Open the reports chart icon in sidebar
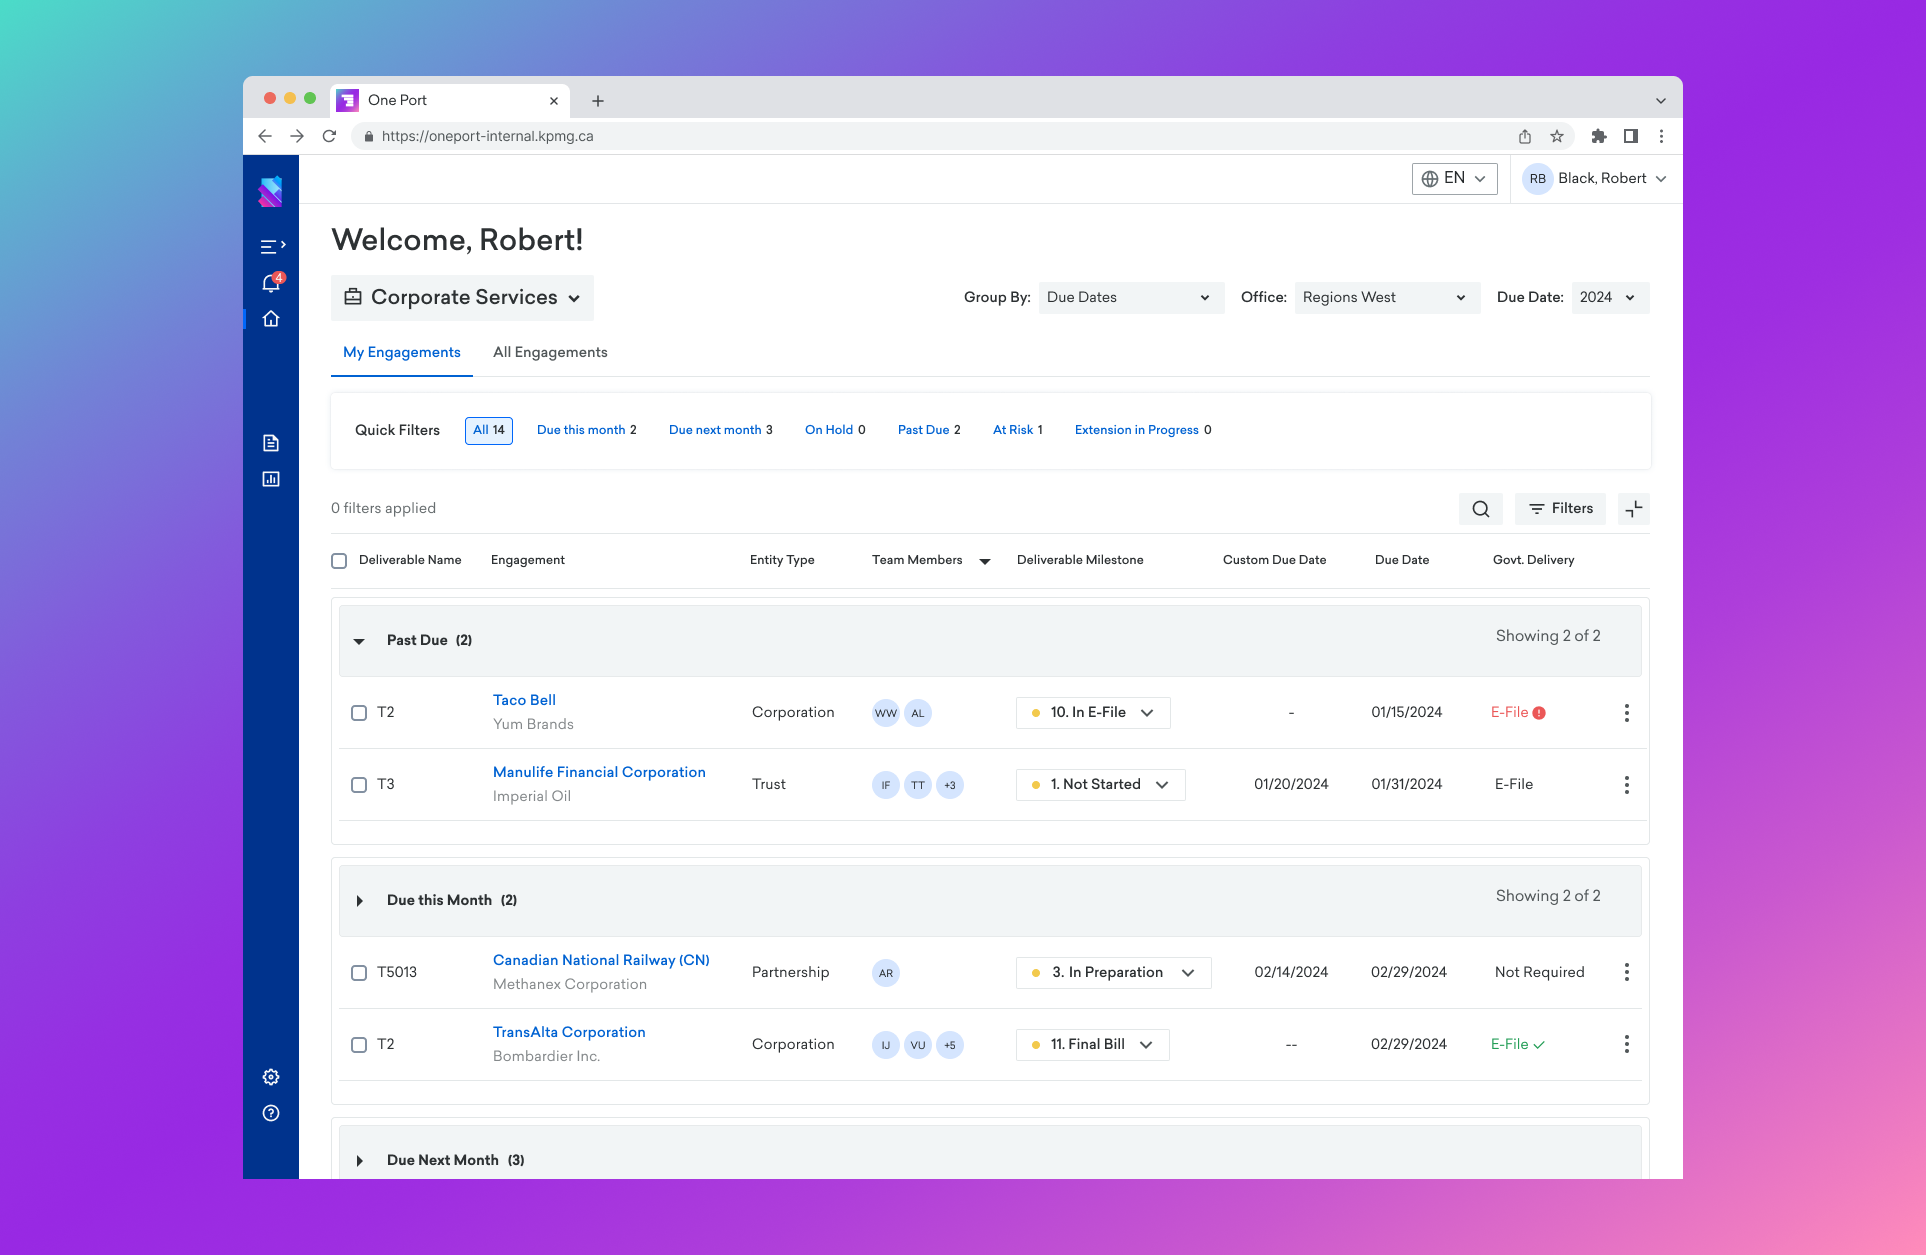This screenshot has width=1926, height=1255. pos(271,479)
